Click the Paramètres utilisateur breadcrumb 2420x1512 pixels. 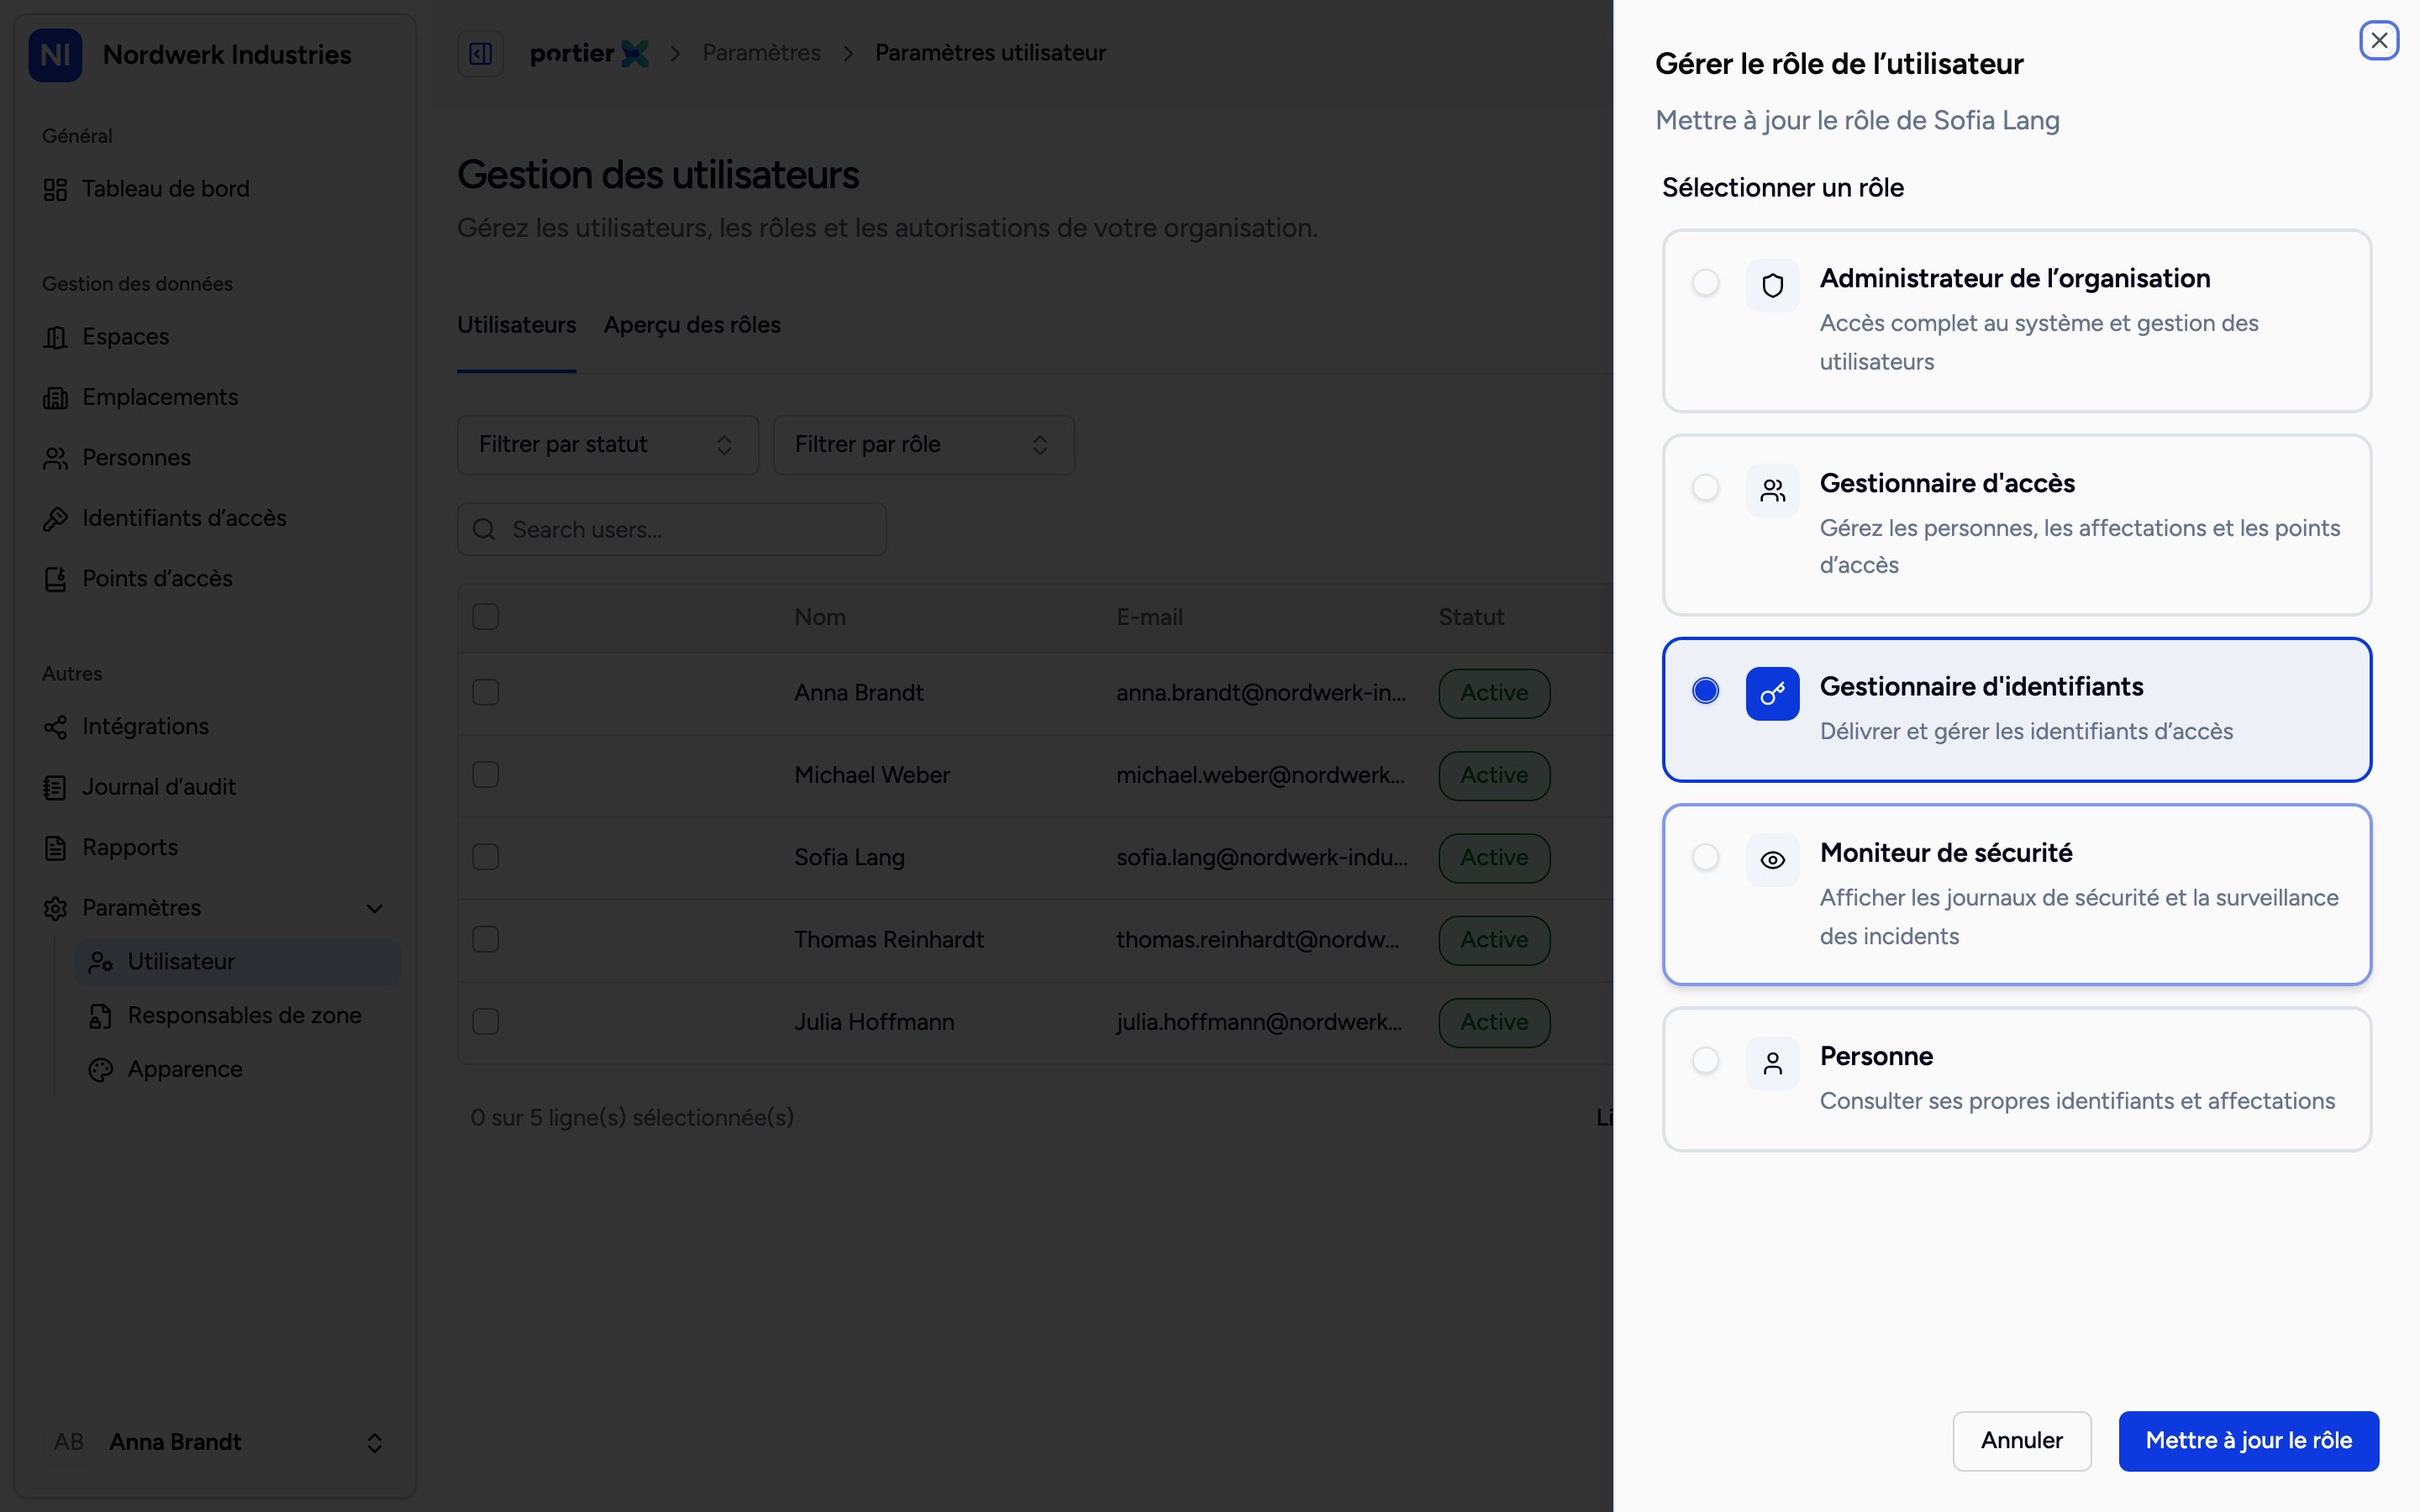(990, 53)
